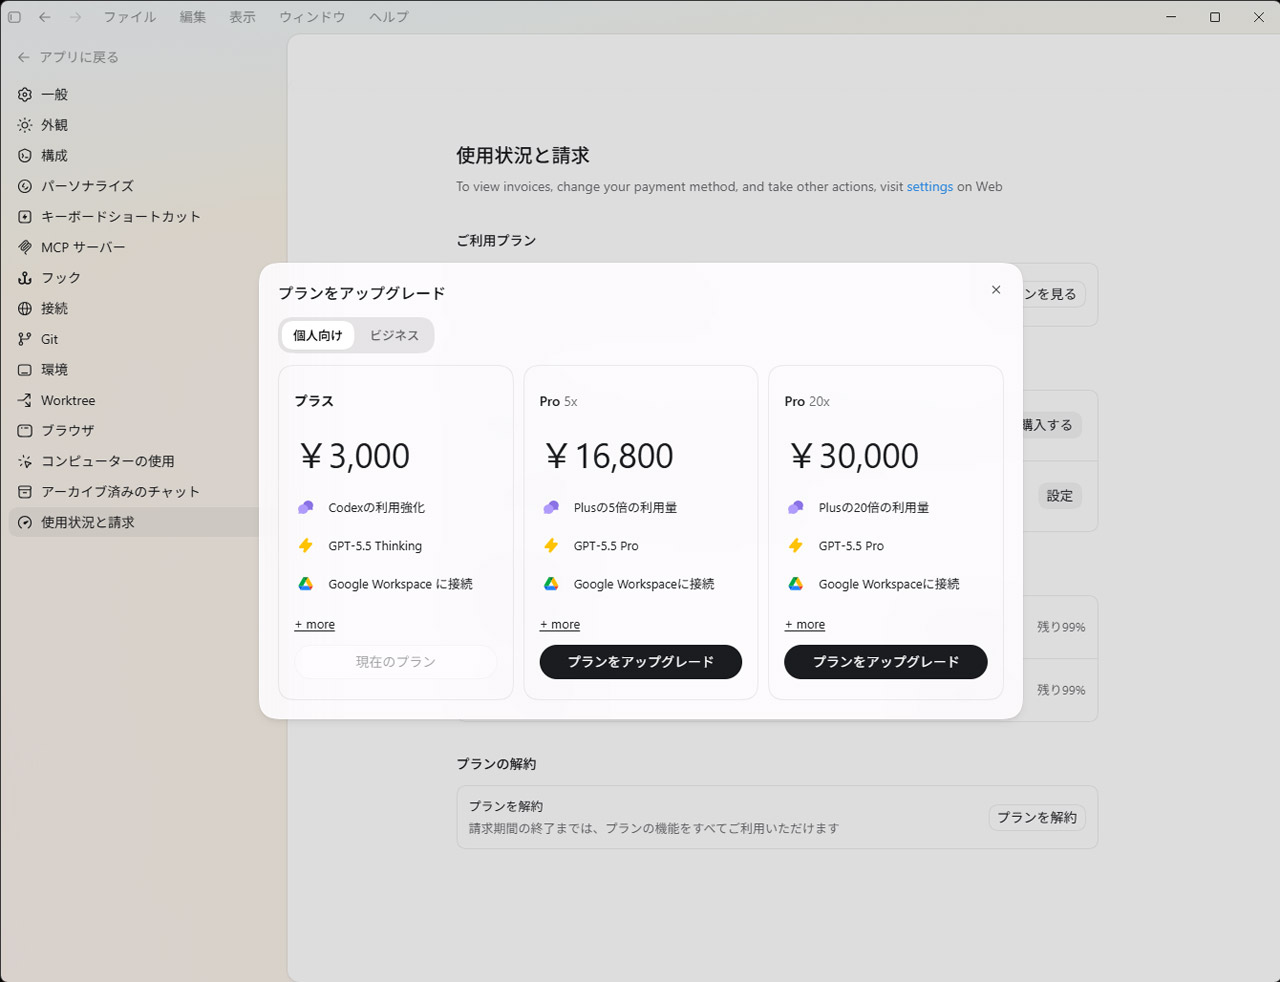Click the disabled 現在のプラン button
The width and height of the screenshot is (1280, 982).
[x=396, y=662]
